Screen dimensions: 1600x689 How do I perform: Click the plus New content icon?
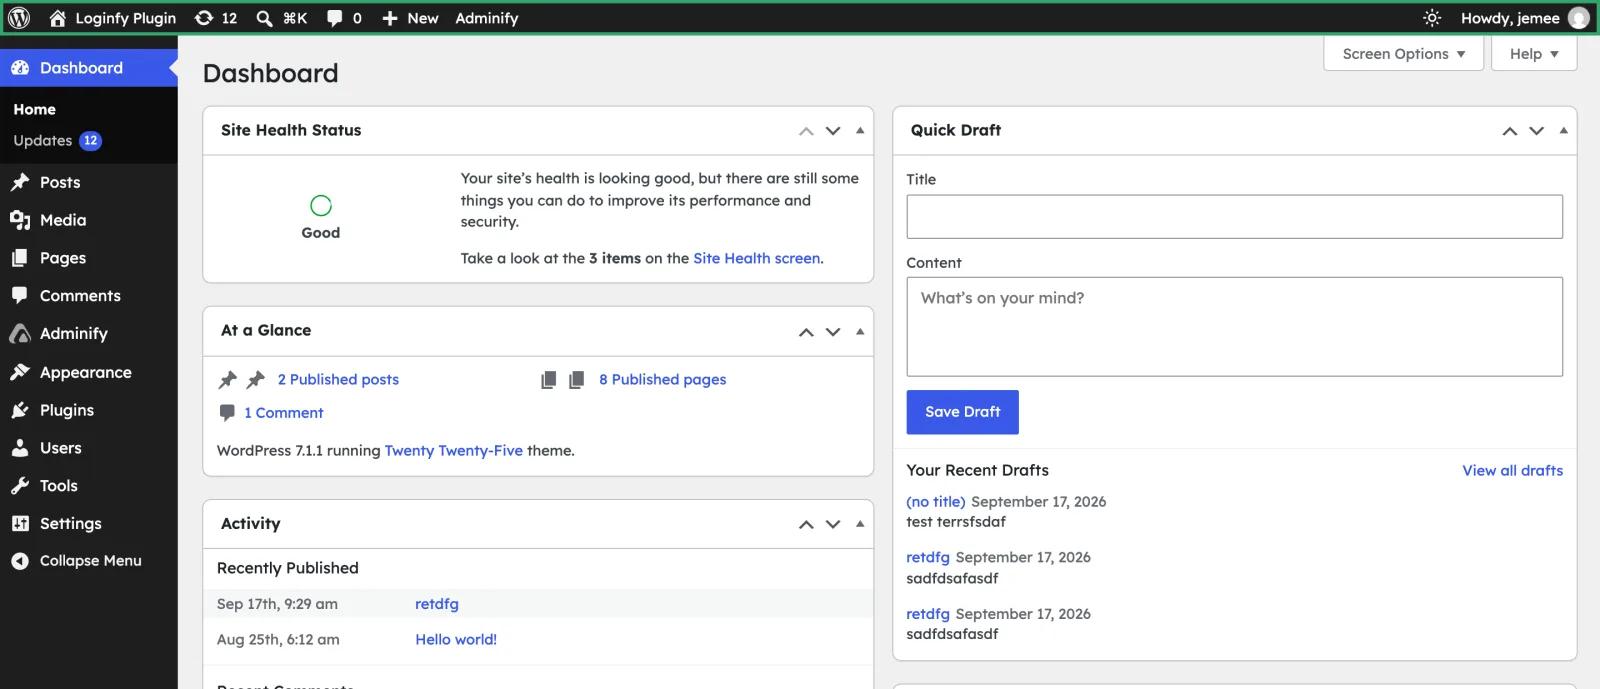390,18
